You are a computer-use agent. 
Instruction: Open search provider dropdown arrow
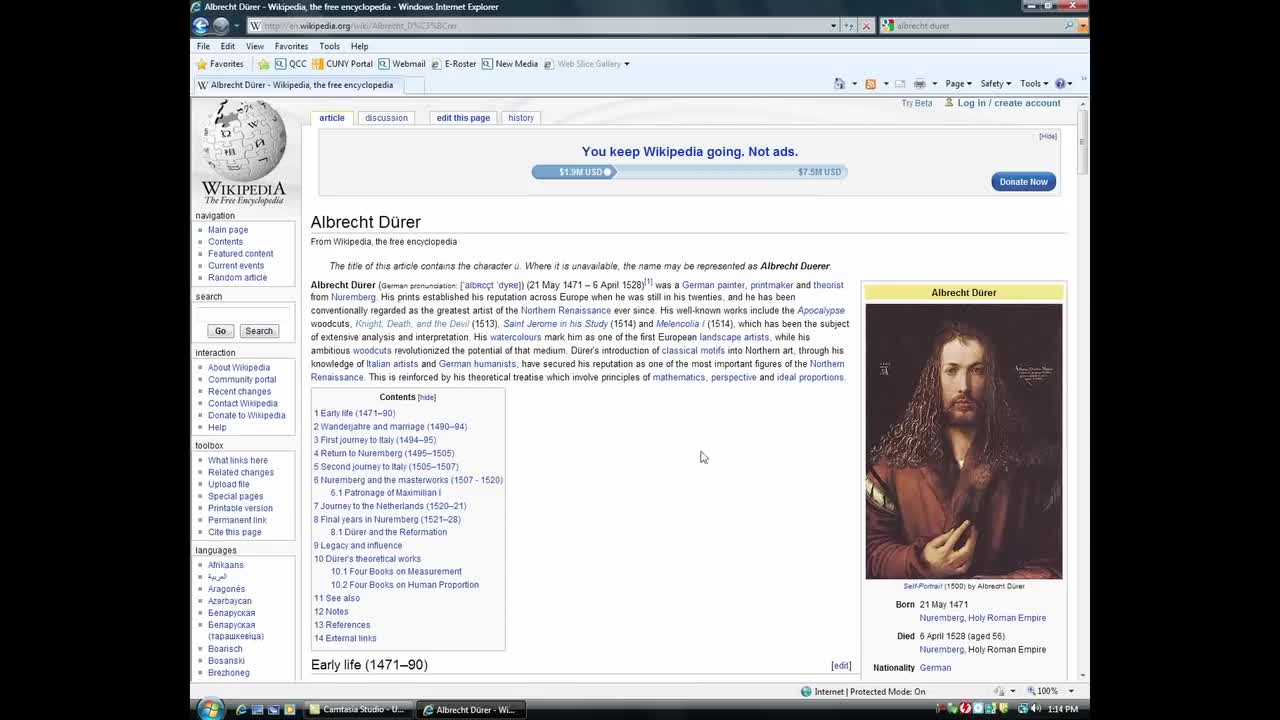1082,26
